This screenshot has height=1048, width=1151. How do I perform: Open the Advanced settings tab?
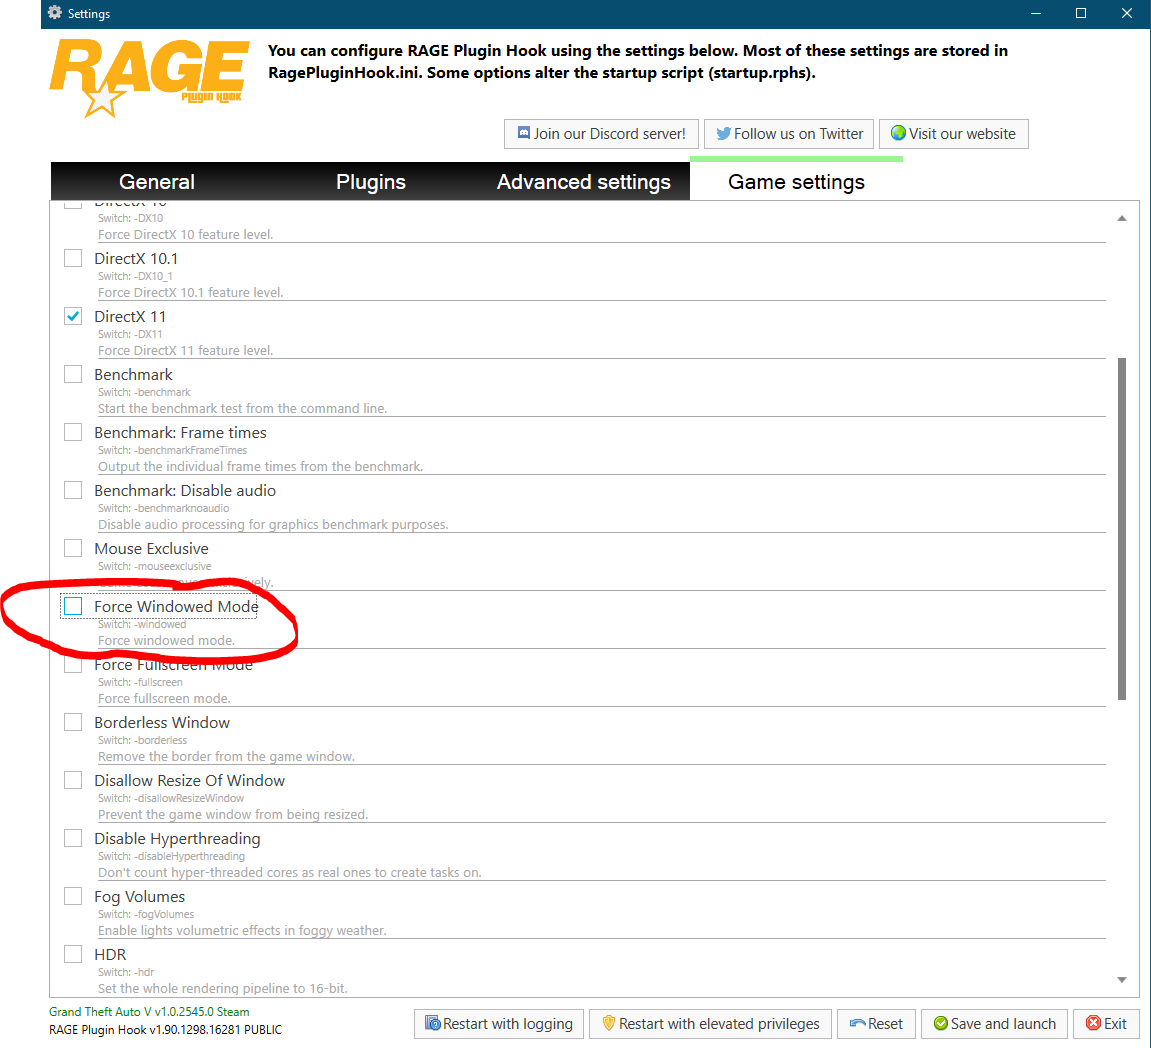(584, 181)
